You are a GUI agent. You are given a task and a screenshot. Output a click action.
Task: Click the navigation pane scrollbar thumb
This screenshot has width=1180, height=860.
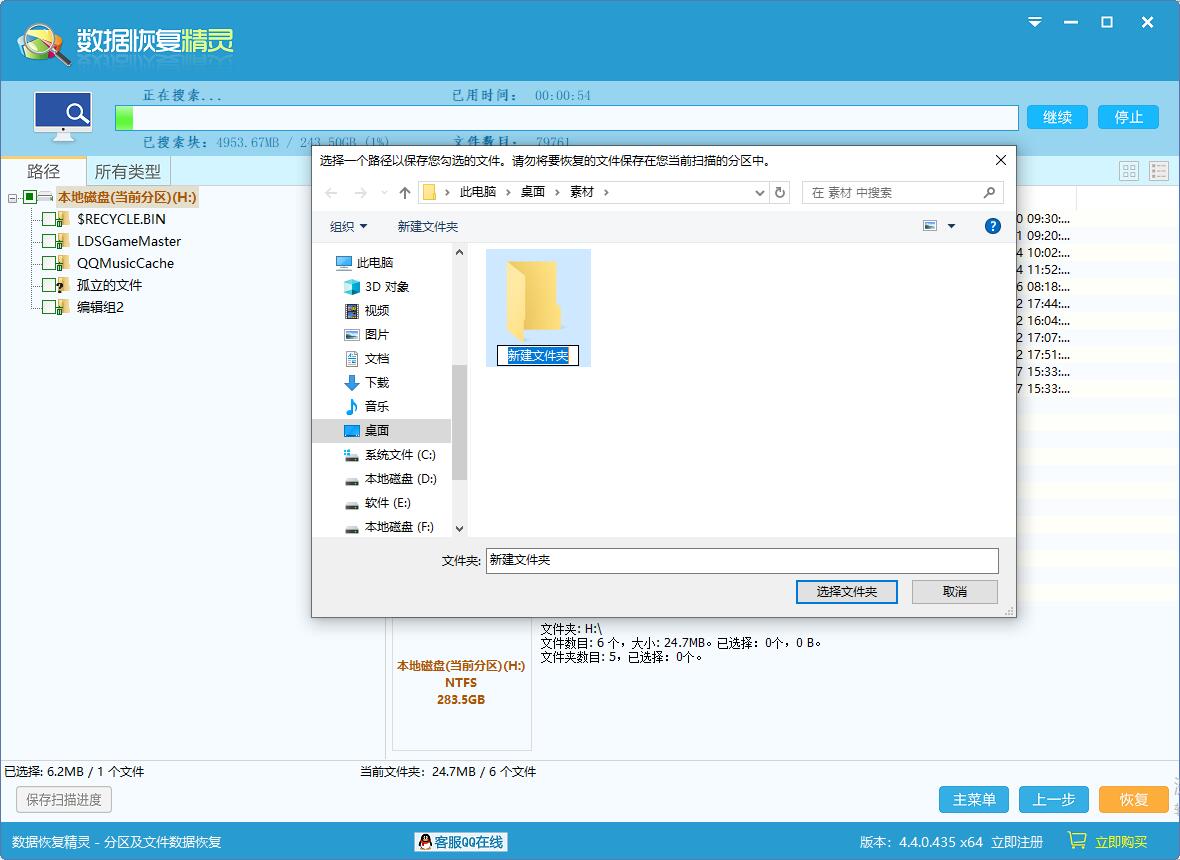460,421
